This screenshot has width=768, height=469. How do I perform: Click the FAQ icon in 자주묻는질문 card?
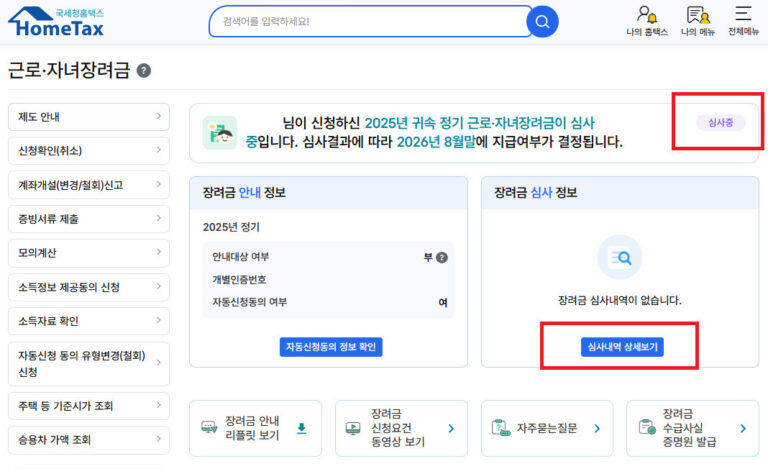500,428
